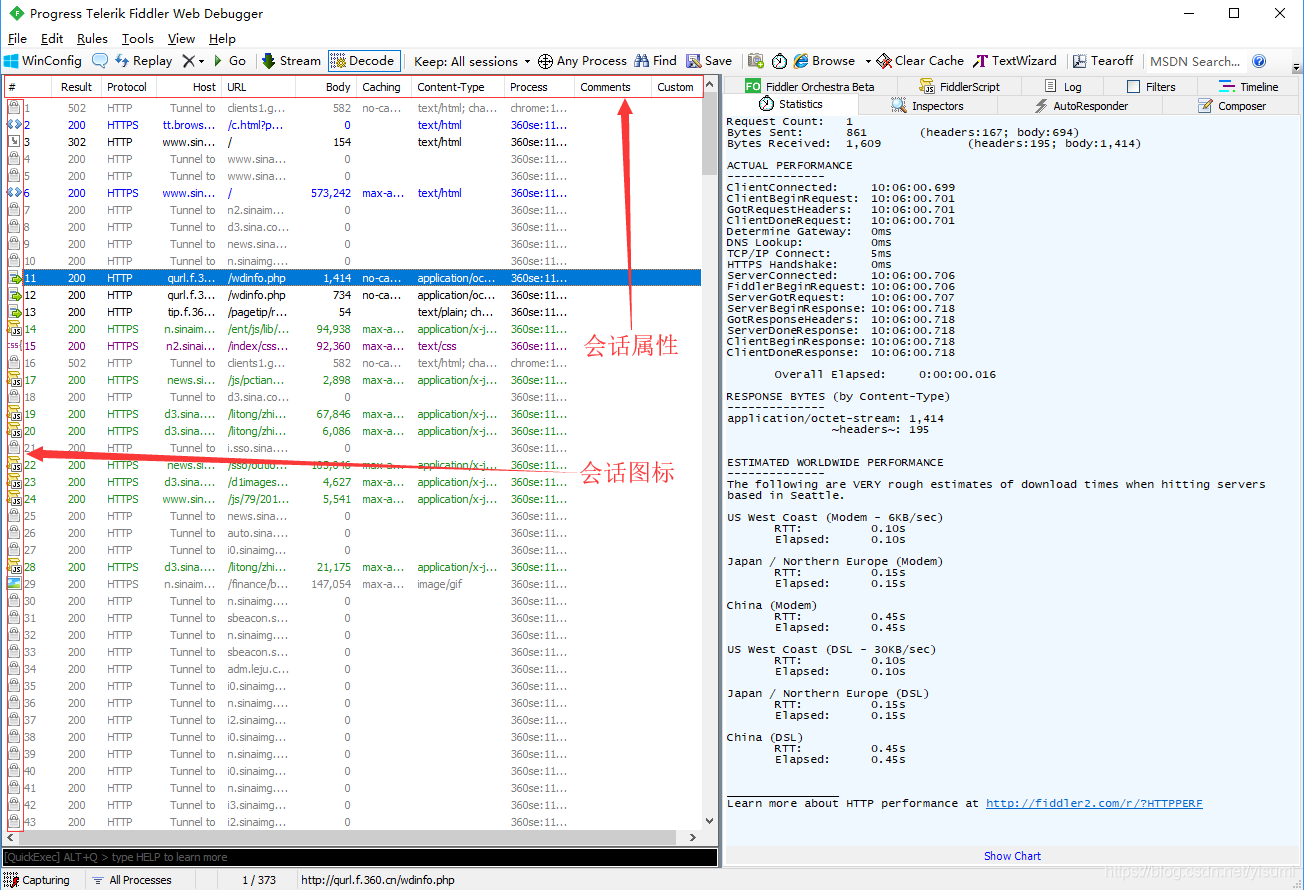Open Find sessions binoculars
The image size is (1304, 890).
pyautogui.click(x=655, y=61)
